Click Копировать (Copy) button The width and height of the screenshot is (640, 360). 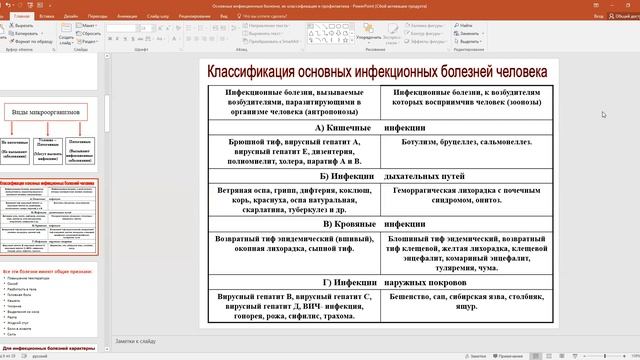(25, 33)
